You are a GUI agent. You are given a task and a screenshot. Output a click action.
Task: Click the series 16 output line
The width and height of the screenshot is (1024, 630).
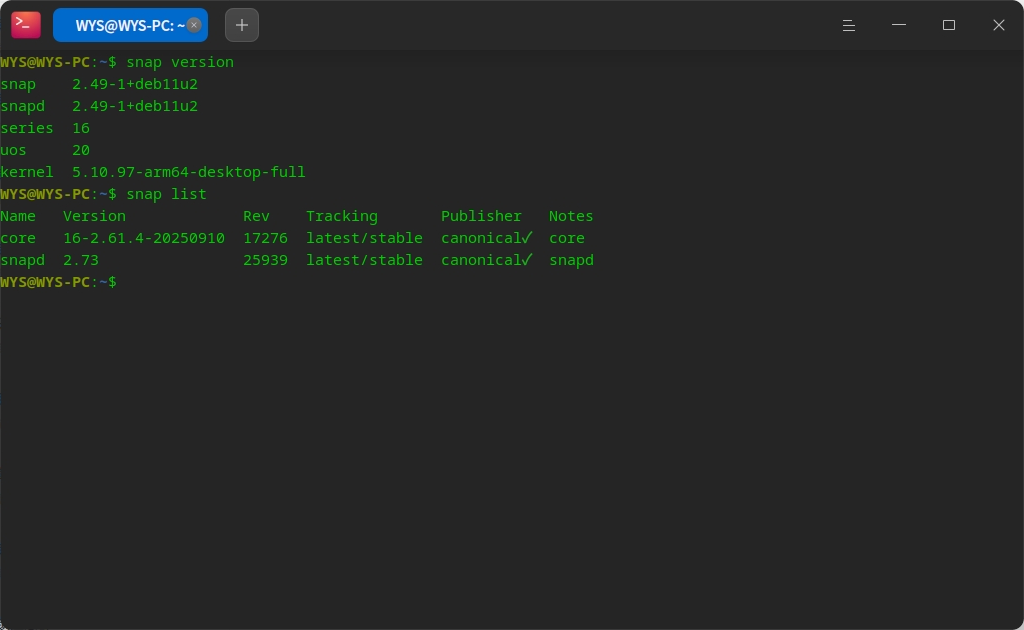(x=45, y=128)
